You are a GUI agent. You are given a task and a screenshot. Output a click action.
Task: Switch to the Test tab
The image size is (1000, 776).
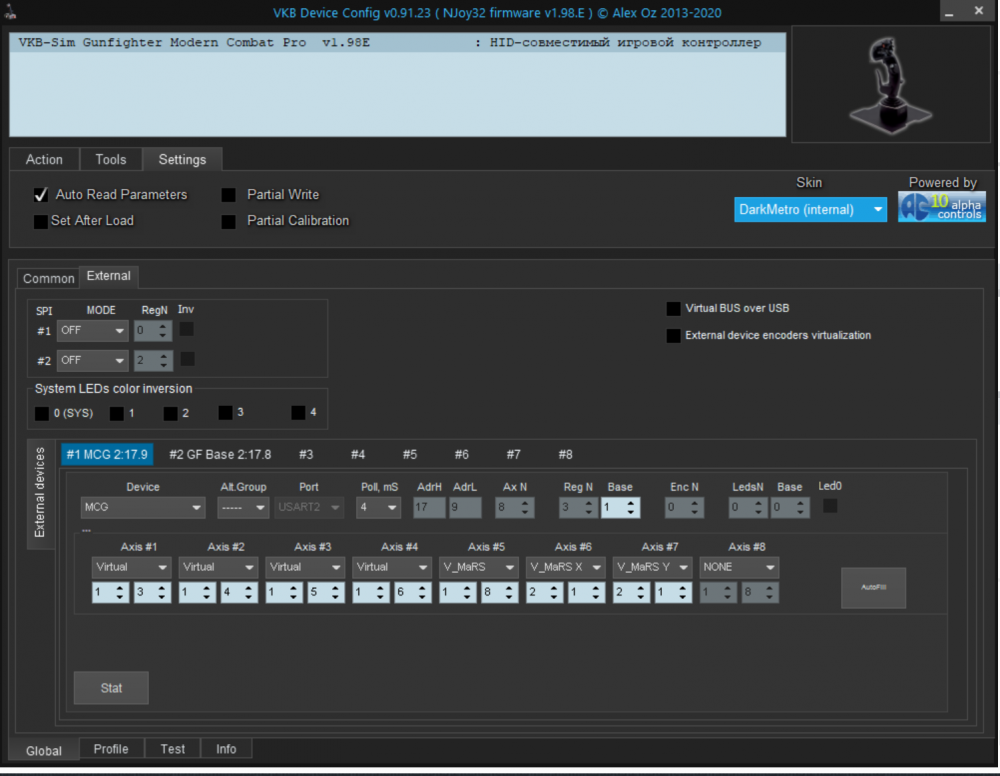(x=172, y=748)
